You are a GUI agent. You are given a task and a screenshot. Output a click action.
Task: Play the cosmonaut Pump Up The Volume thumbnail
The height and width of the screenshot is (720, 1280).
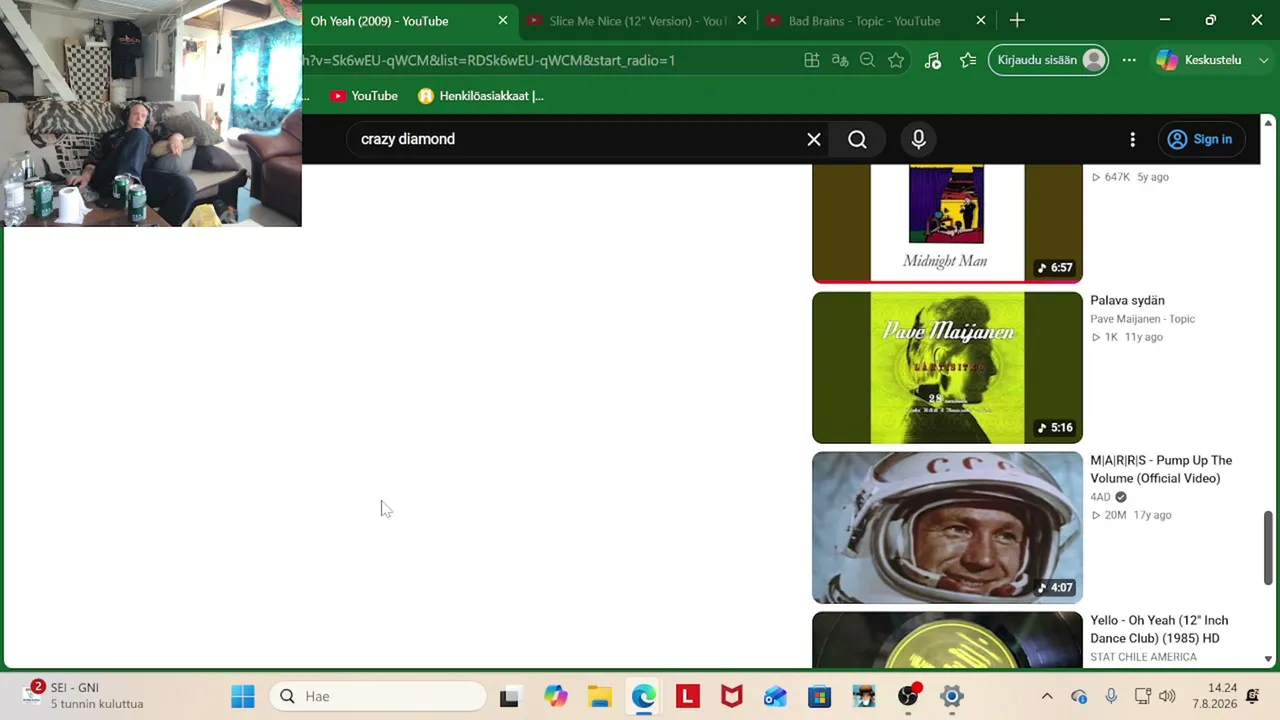(947, 528)
